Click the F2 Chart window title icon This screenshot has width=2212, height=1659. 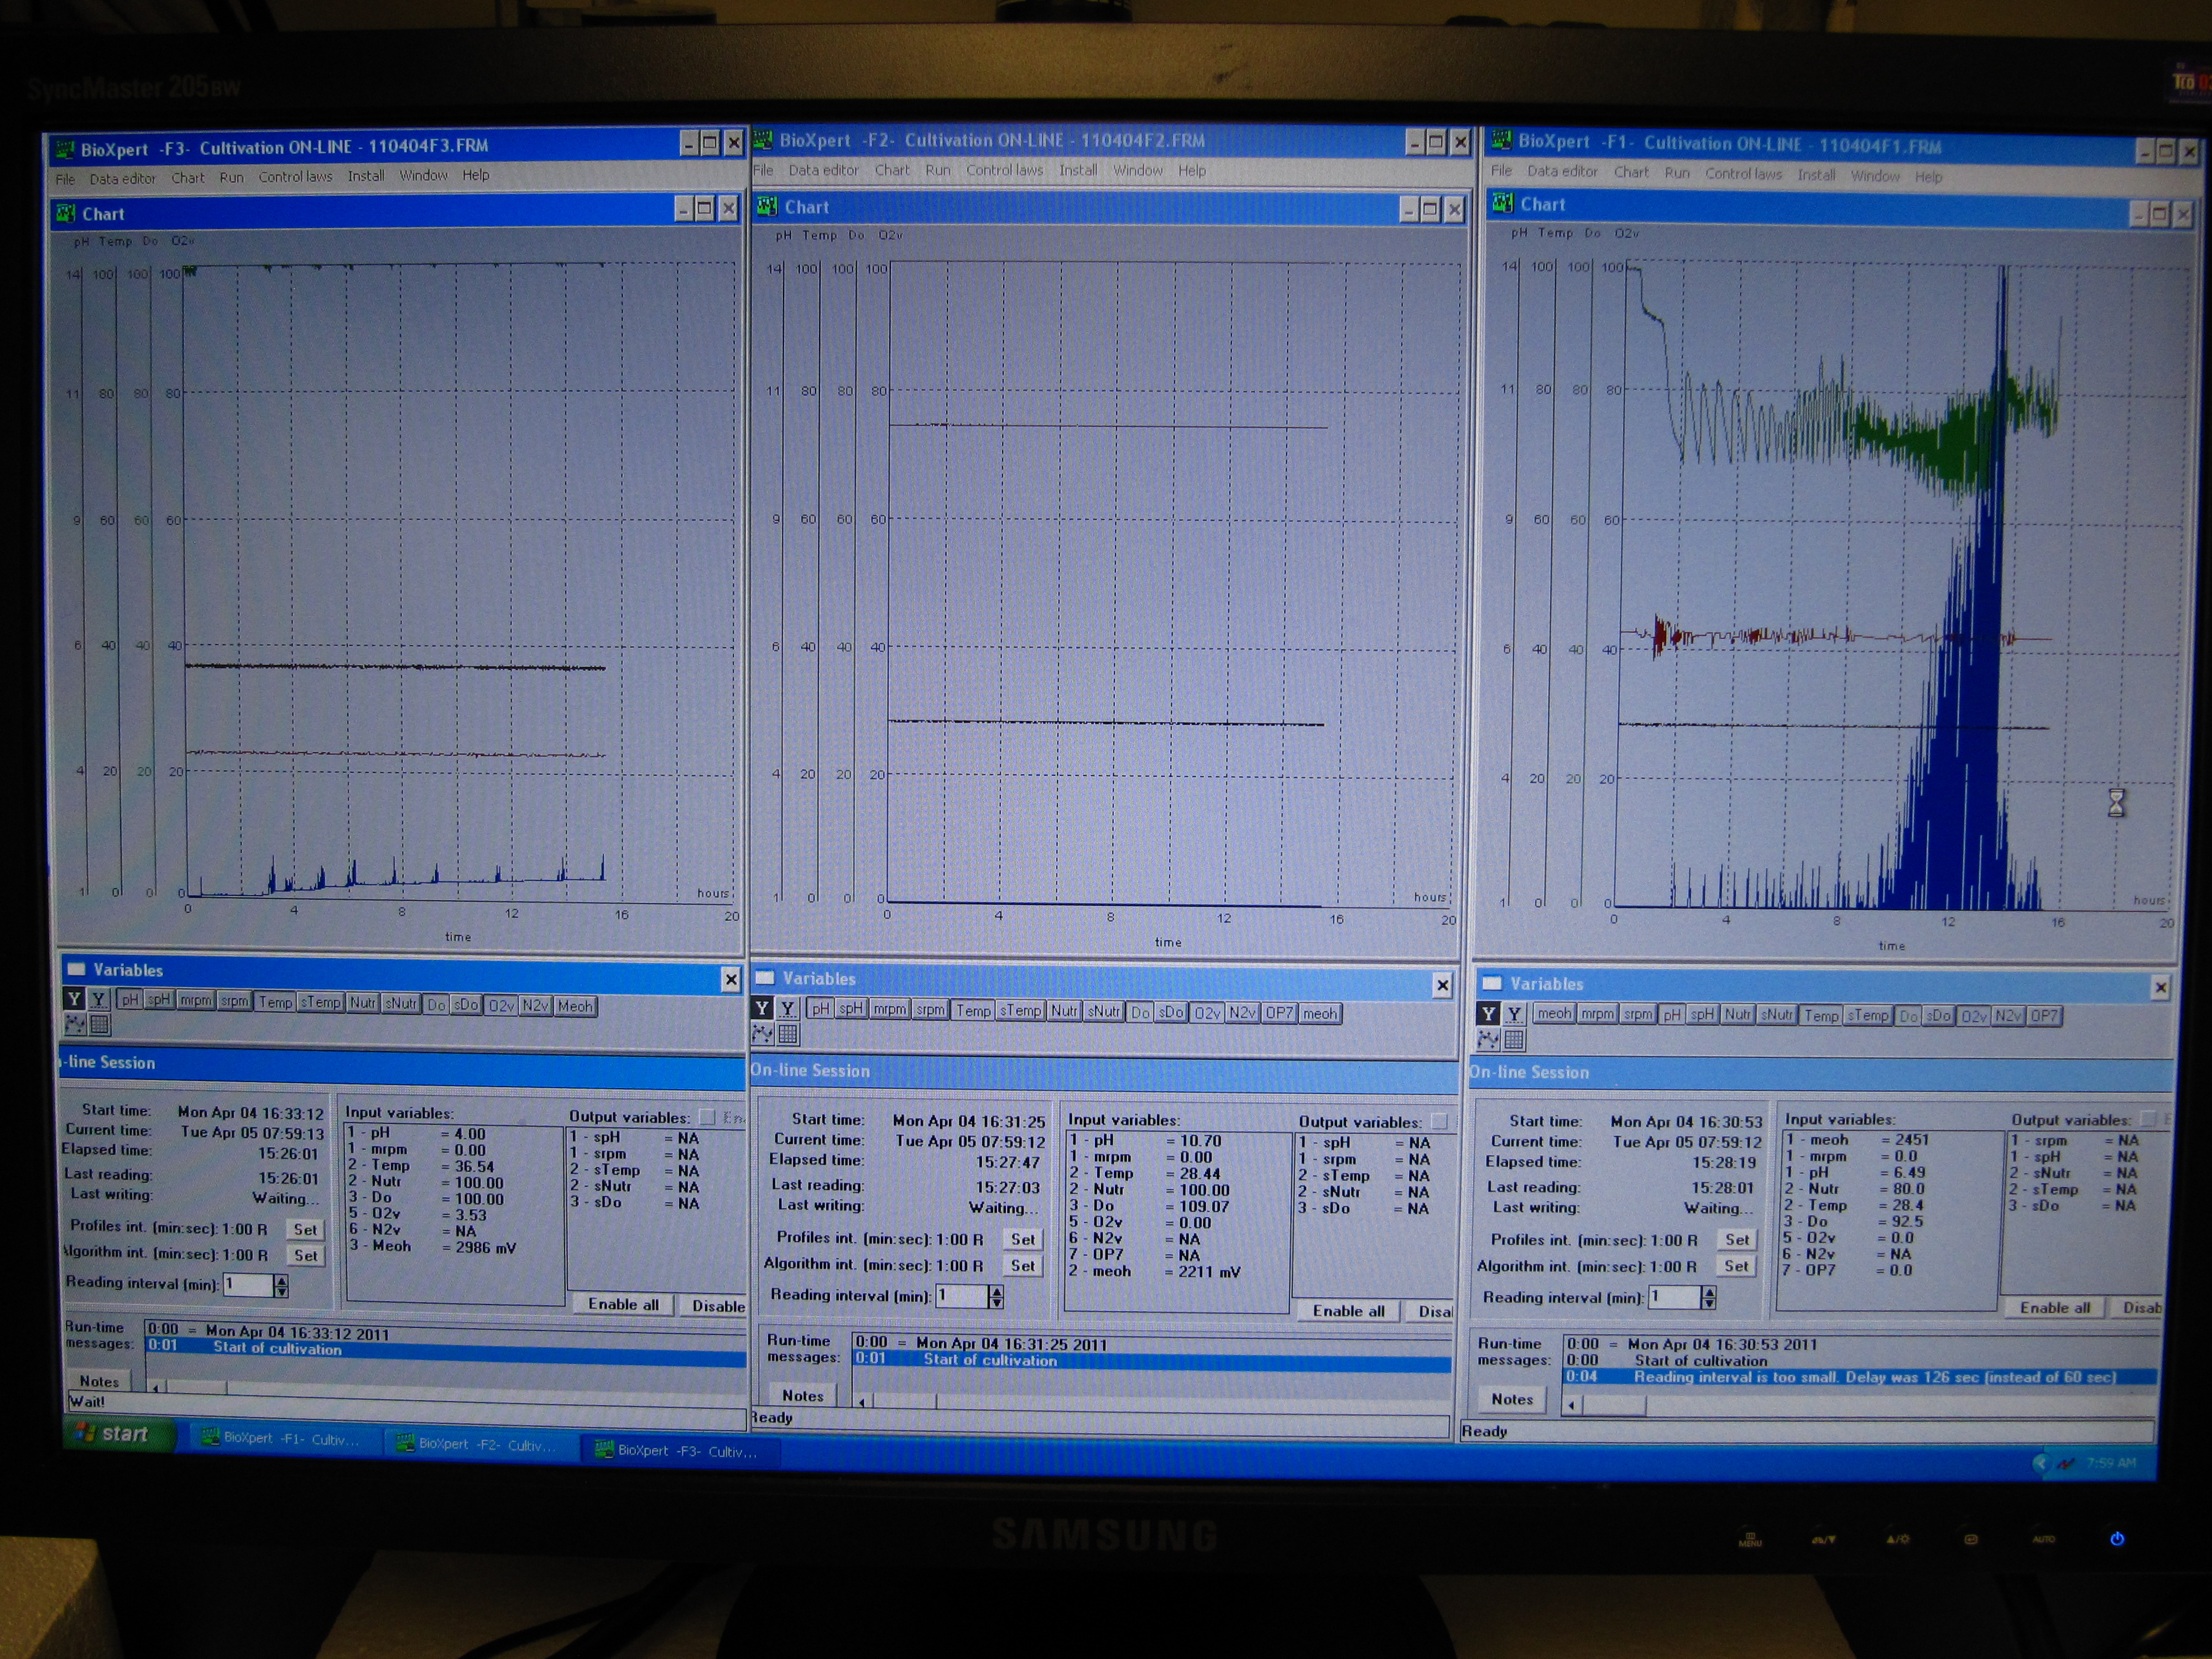tap(767, 207)
